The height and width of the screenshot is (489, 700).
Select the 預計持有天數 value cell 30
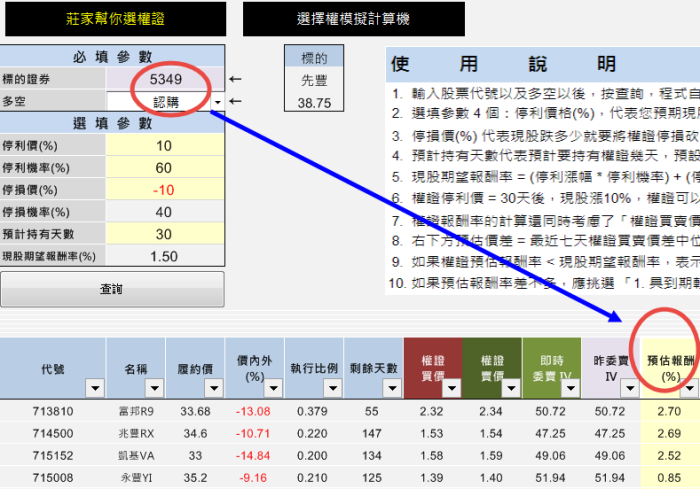click(165, 234)
